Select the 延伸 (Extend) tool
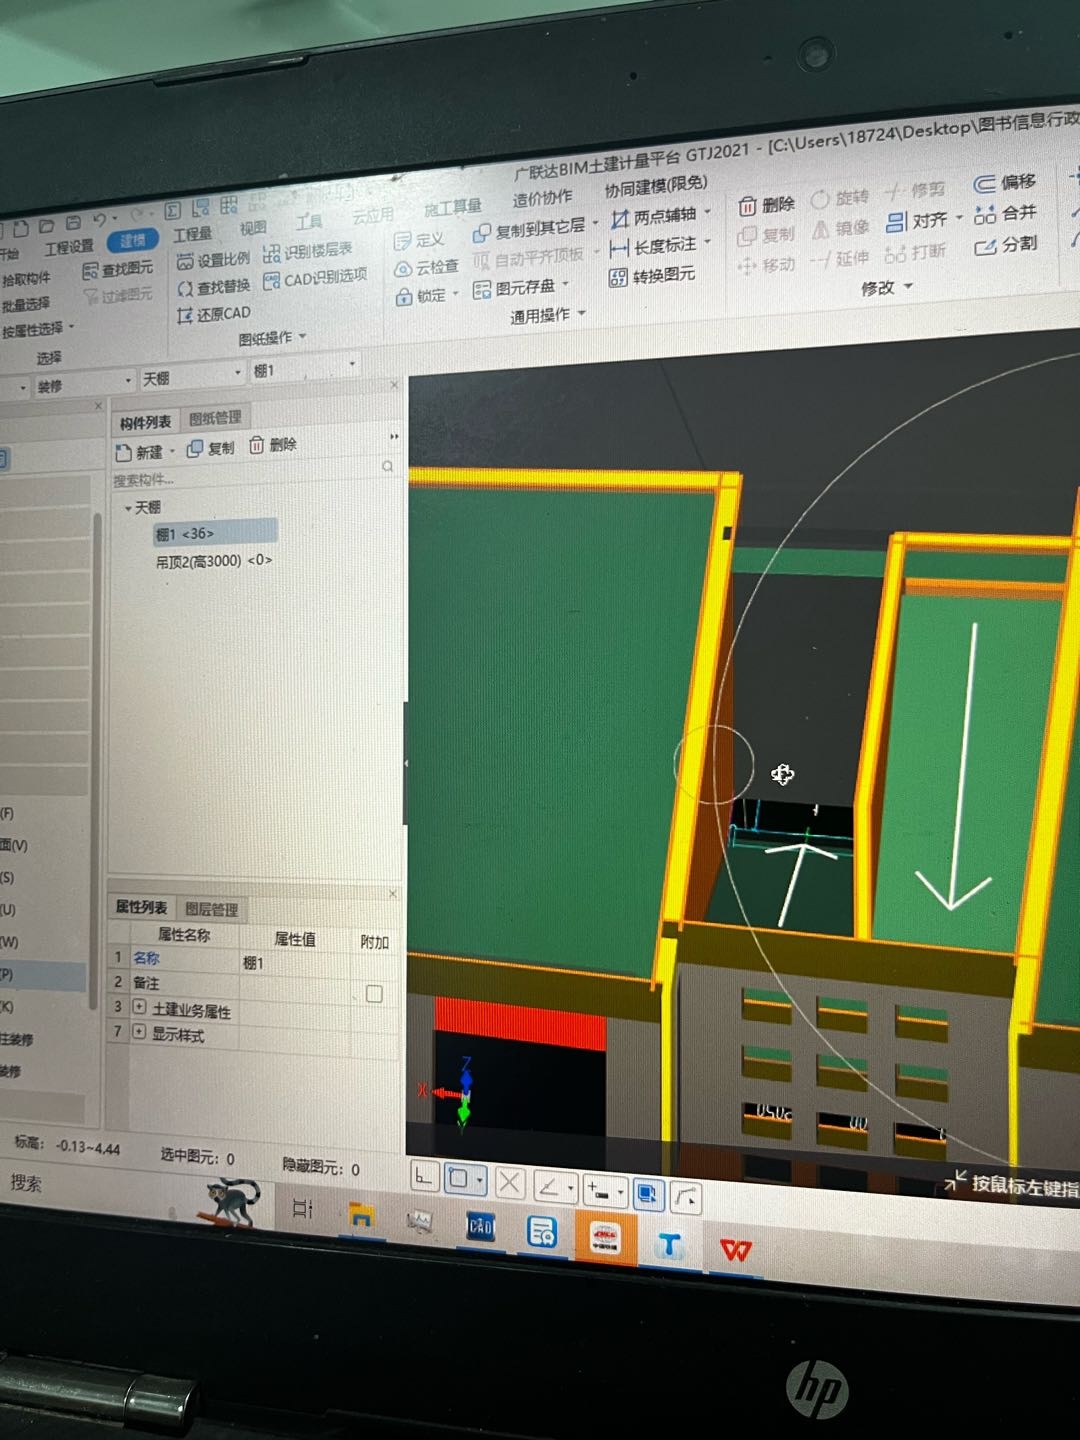Screen dimensions: 1080x1440 pyautogui.click(x=839, y=259)
